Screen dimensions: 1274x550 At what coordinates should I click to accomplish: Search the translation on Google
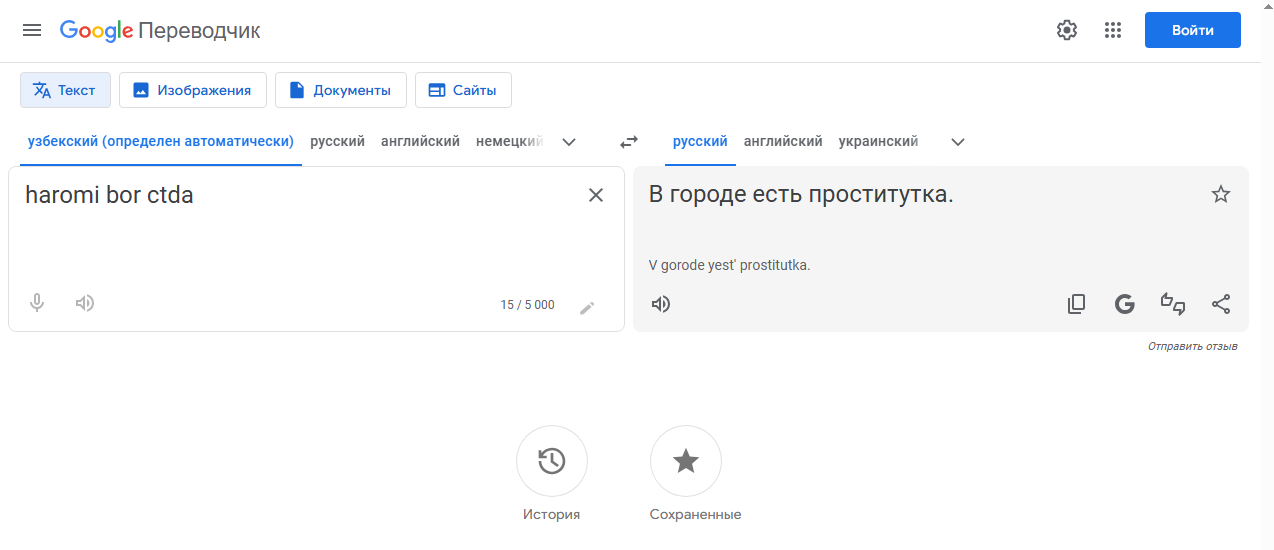[x=1125, y=304]
